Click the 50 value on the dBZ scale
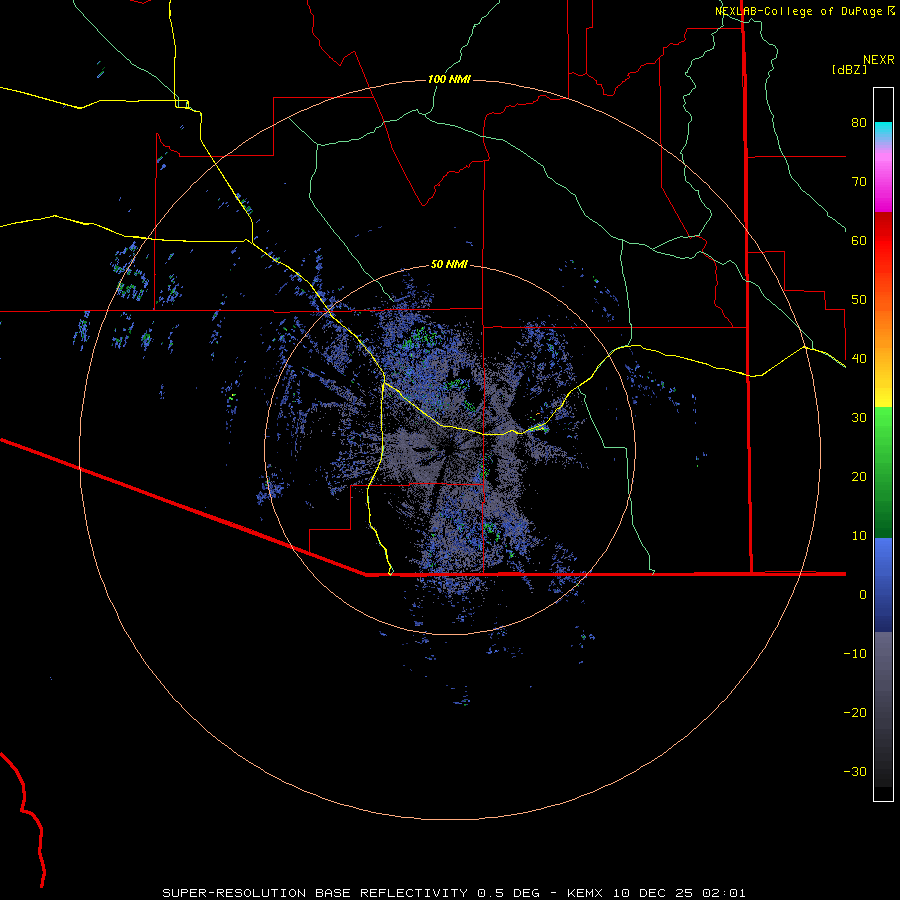This screenshot has height=900, width=900. pyautogui.click(x=859, y=300)
